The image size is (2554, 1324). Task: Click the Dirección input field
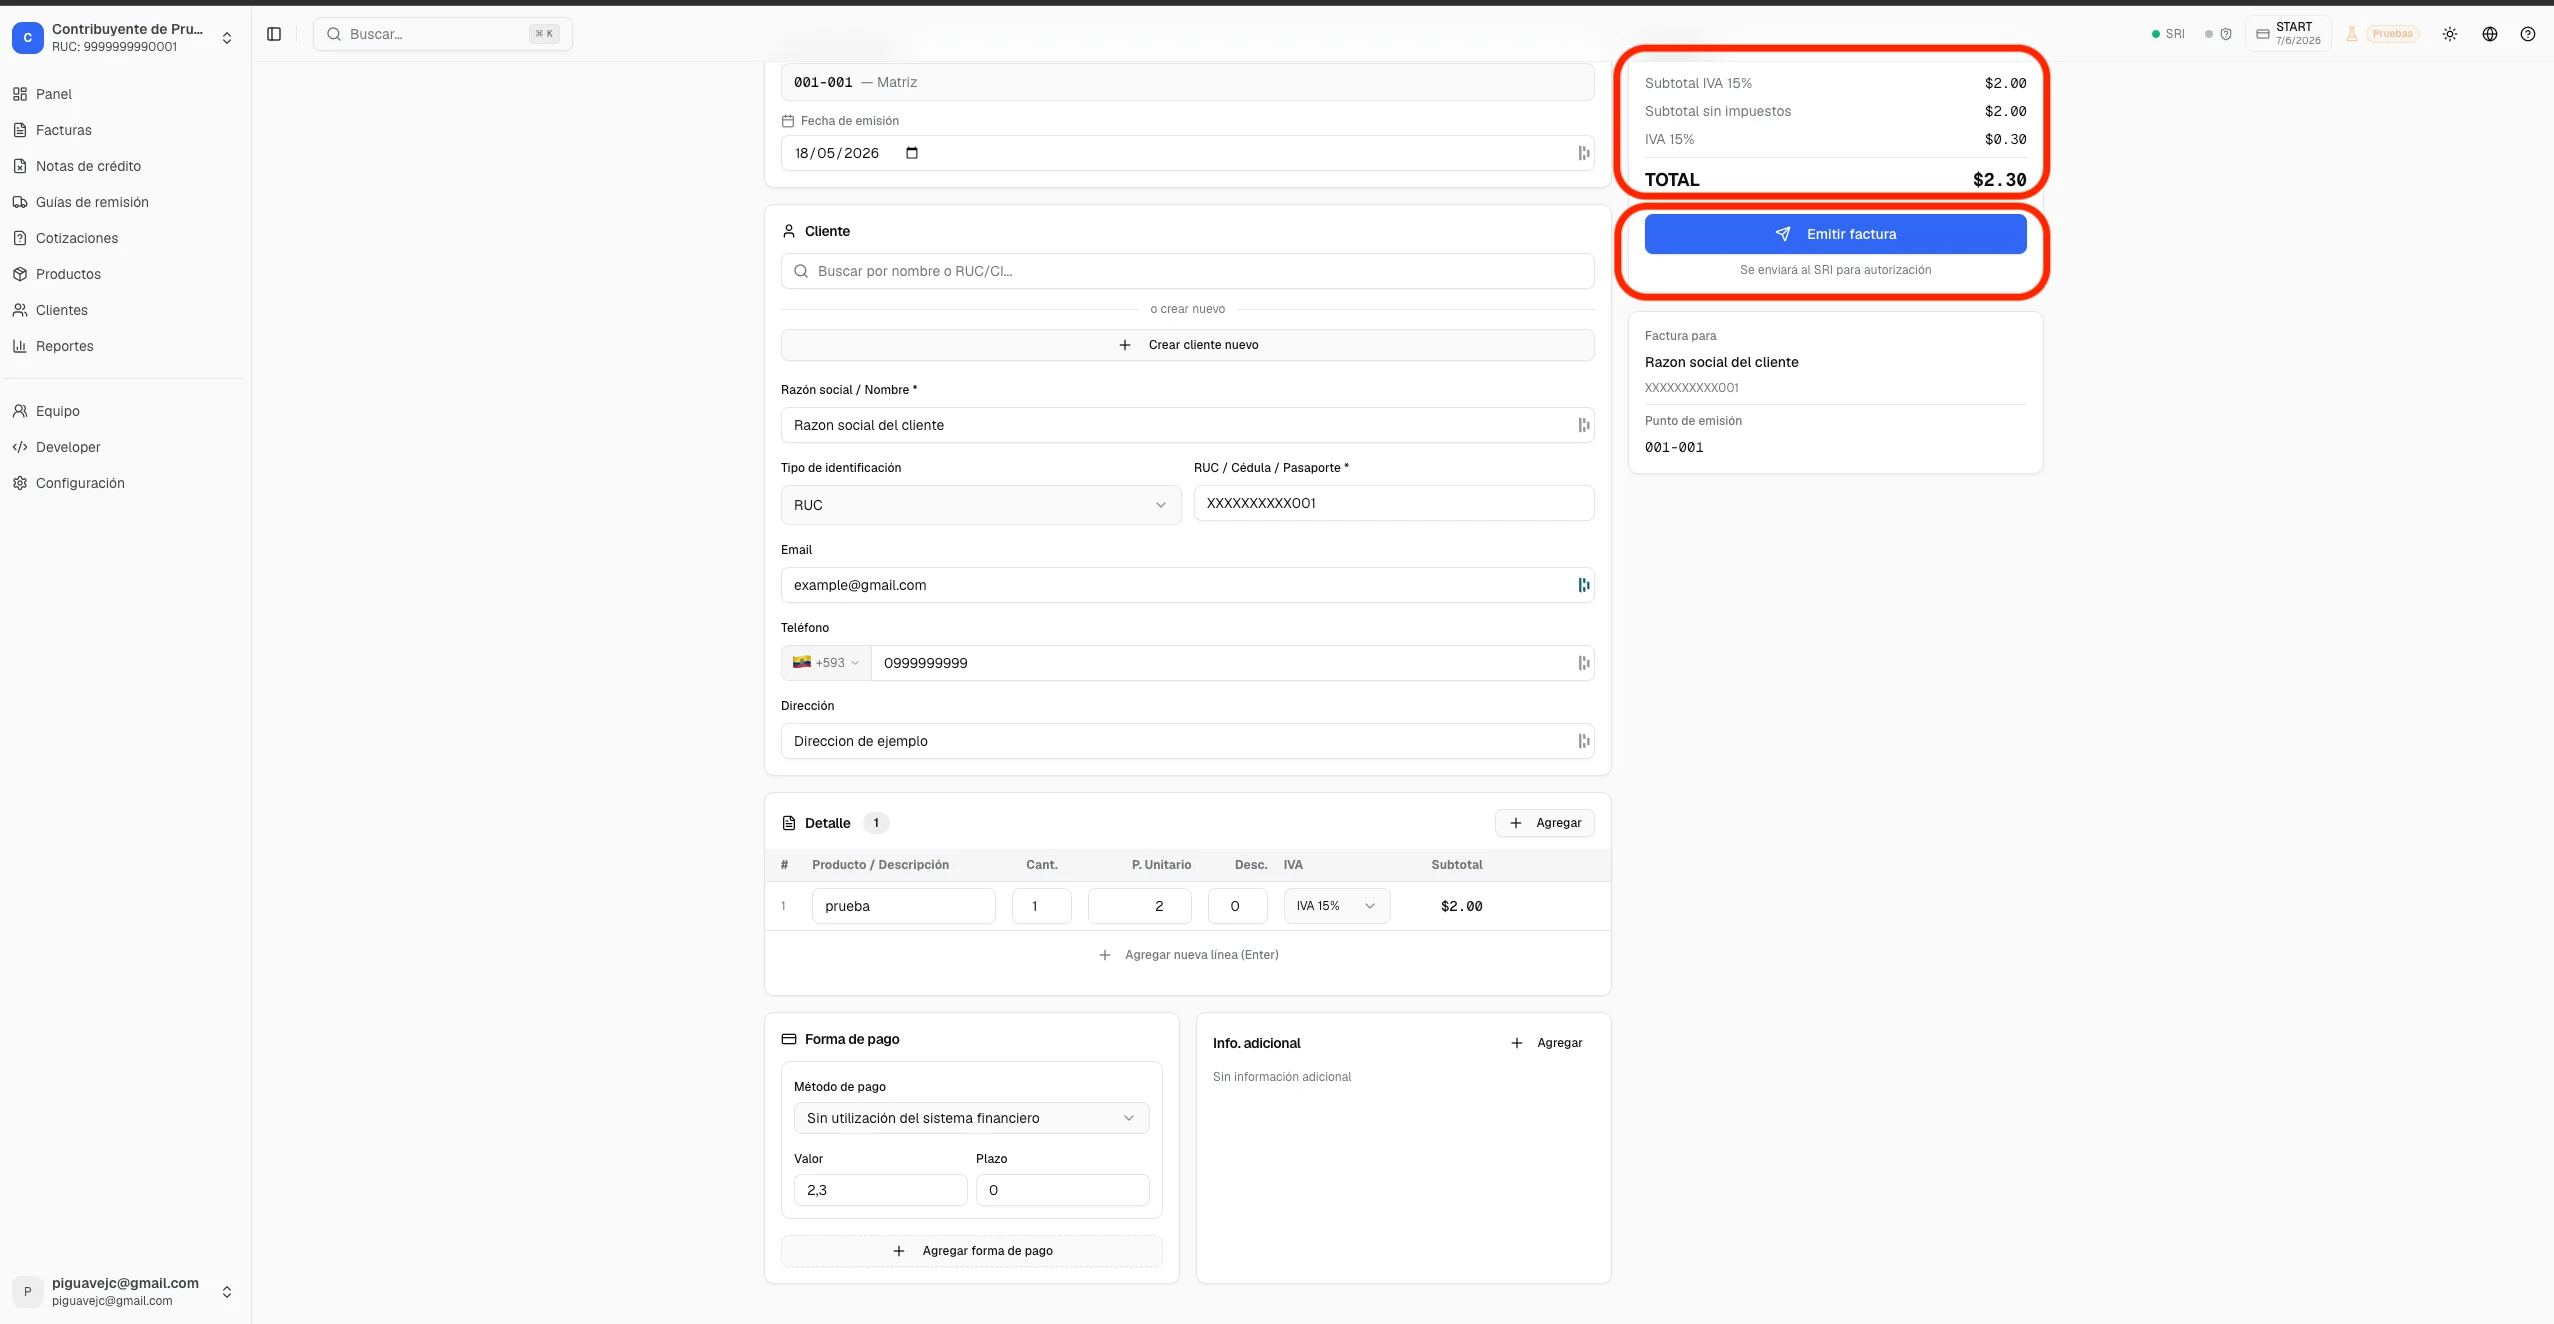tap(1187, 741)
